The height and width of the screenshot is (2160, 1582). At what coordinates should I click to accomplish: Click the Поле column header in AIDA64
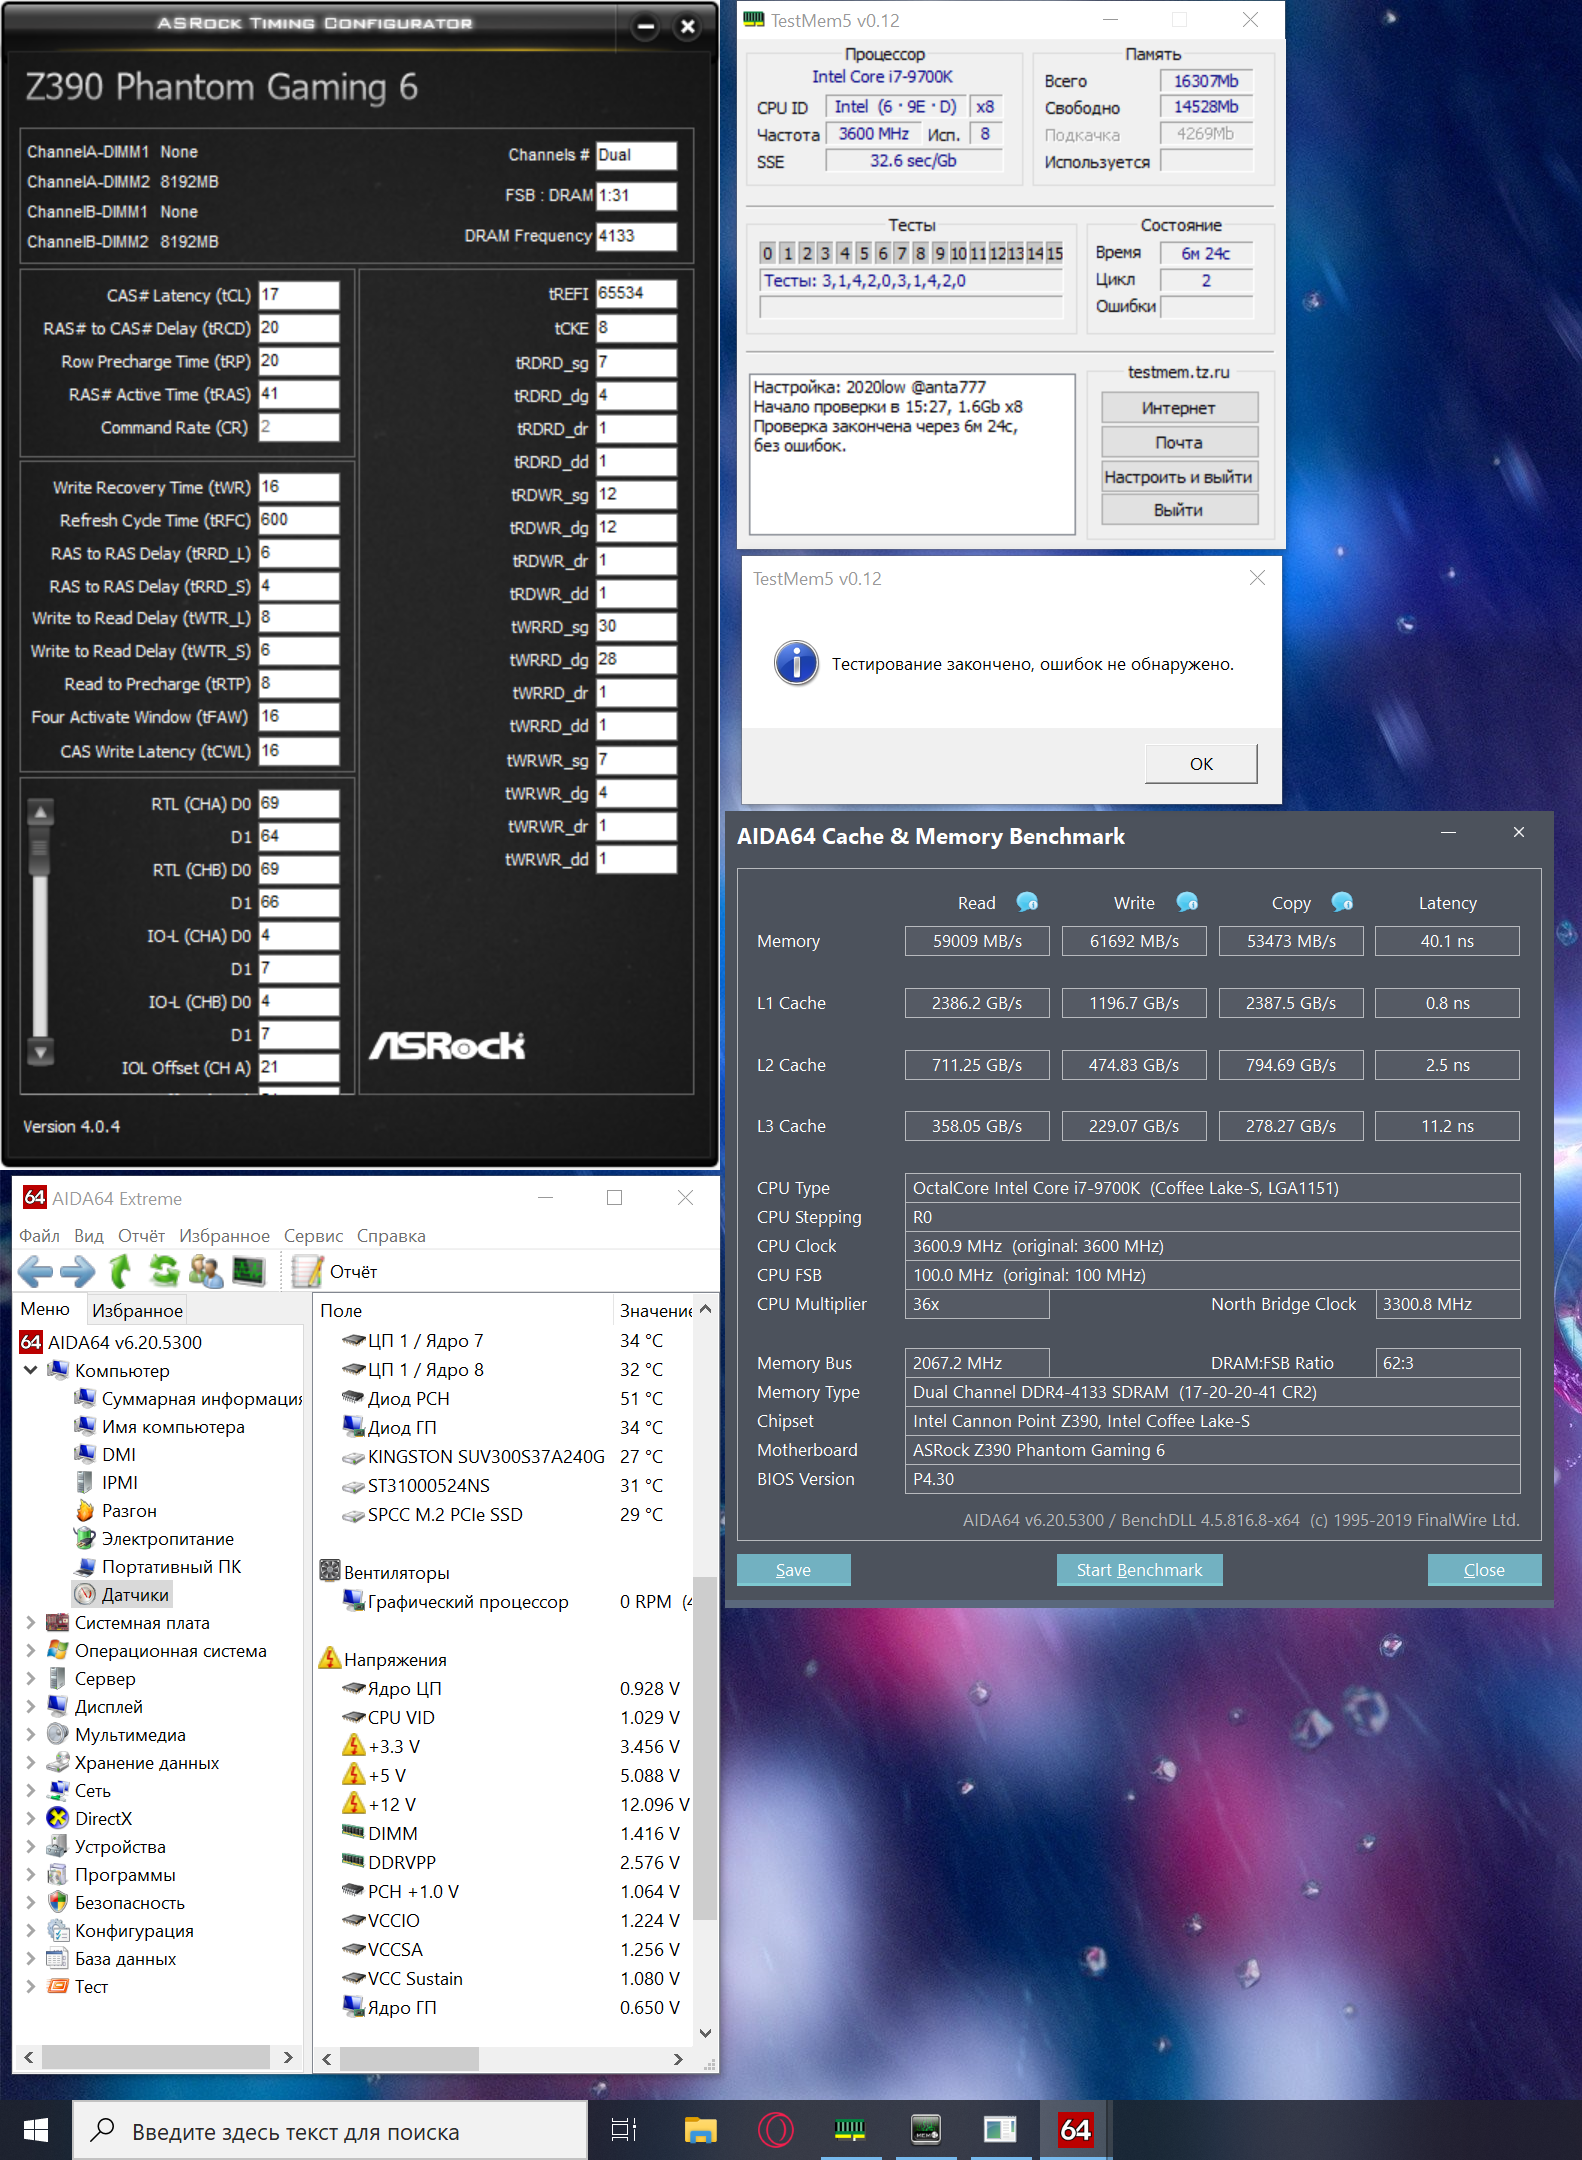462,1310
